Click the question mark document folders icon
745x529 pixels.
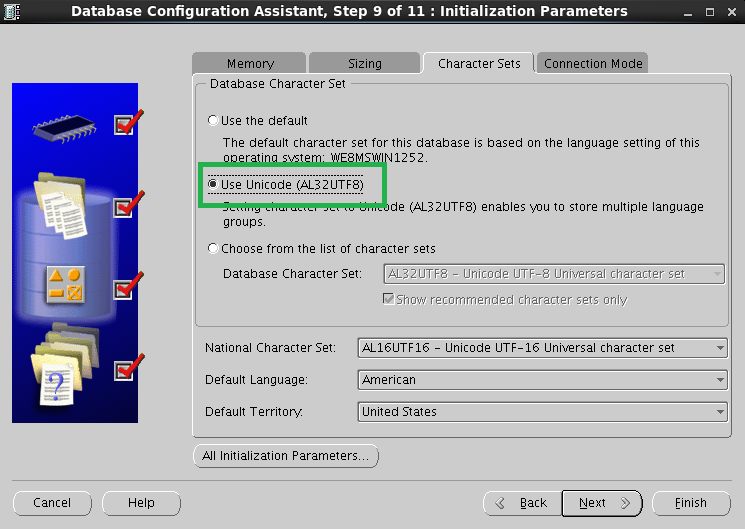[65, 364]
